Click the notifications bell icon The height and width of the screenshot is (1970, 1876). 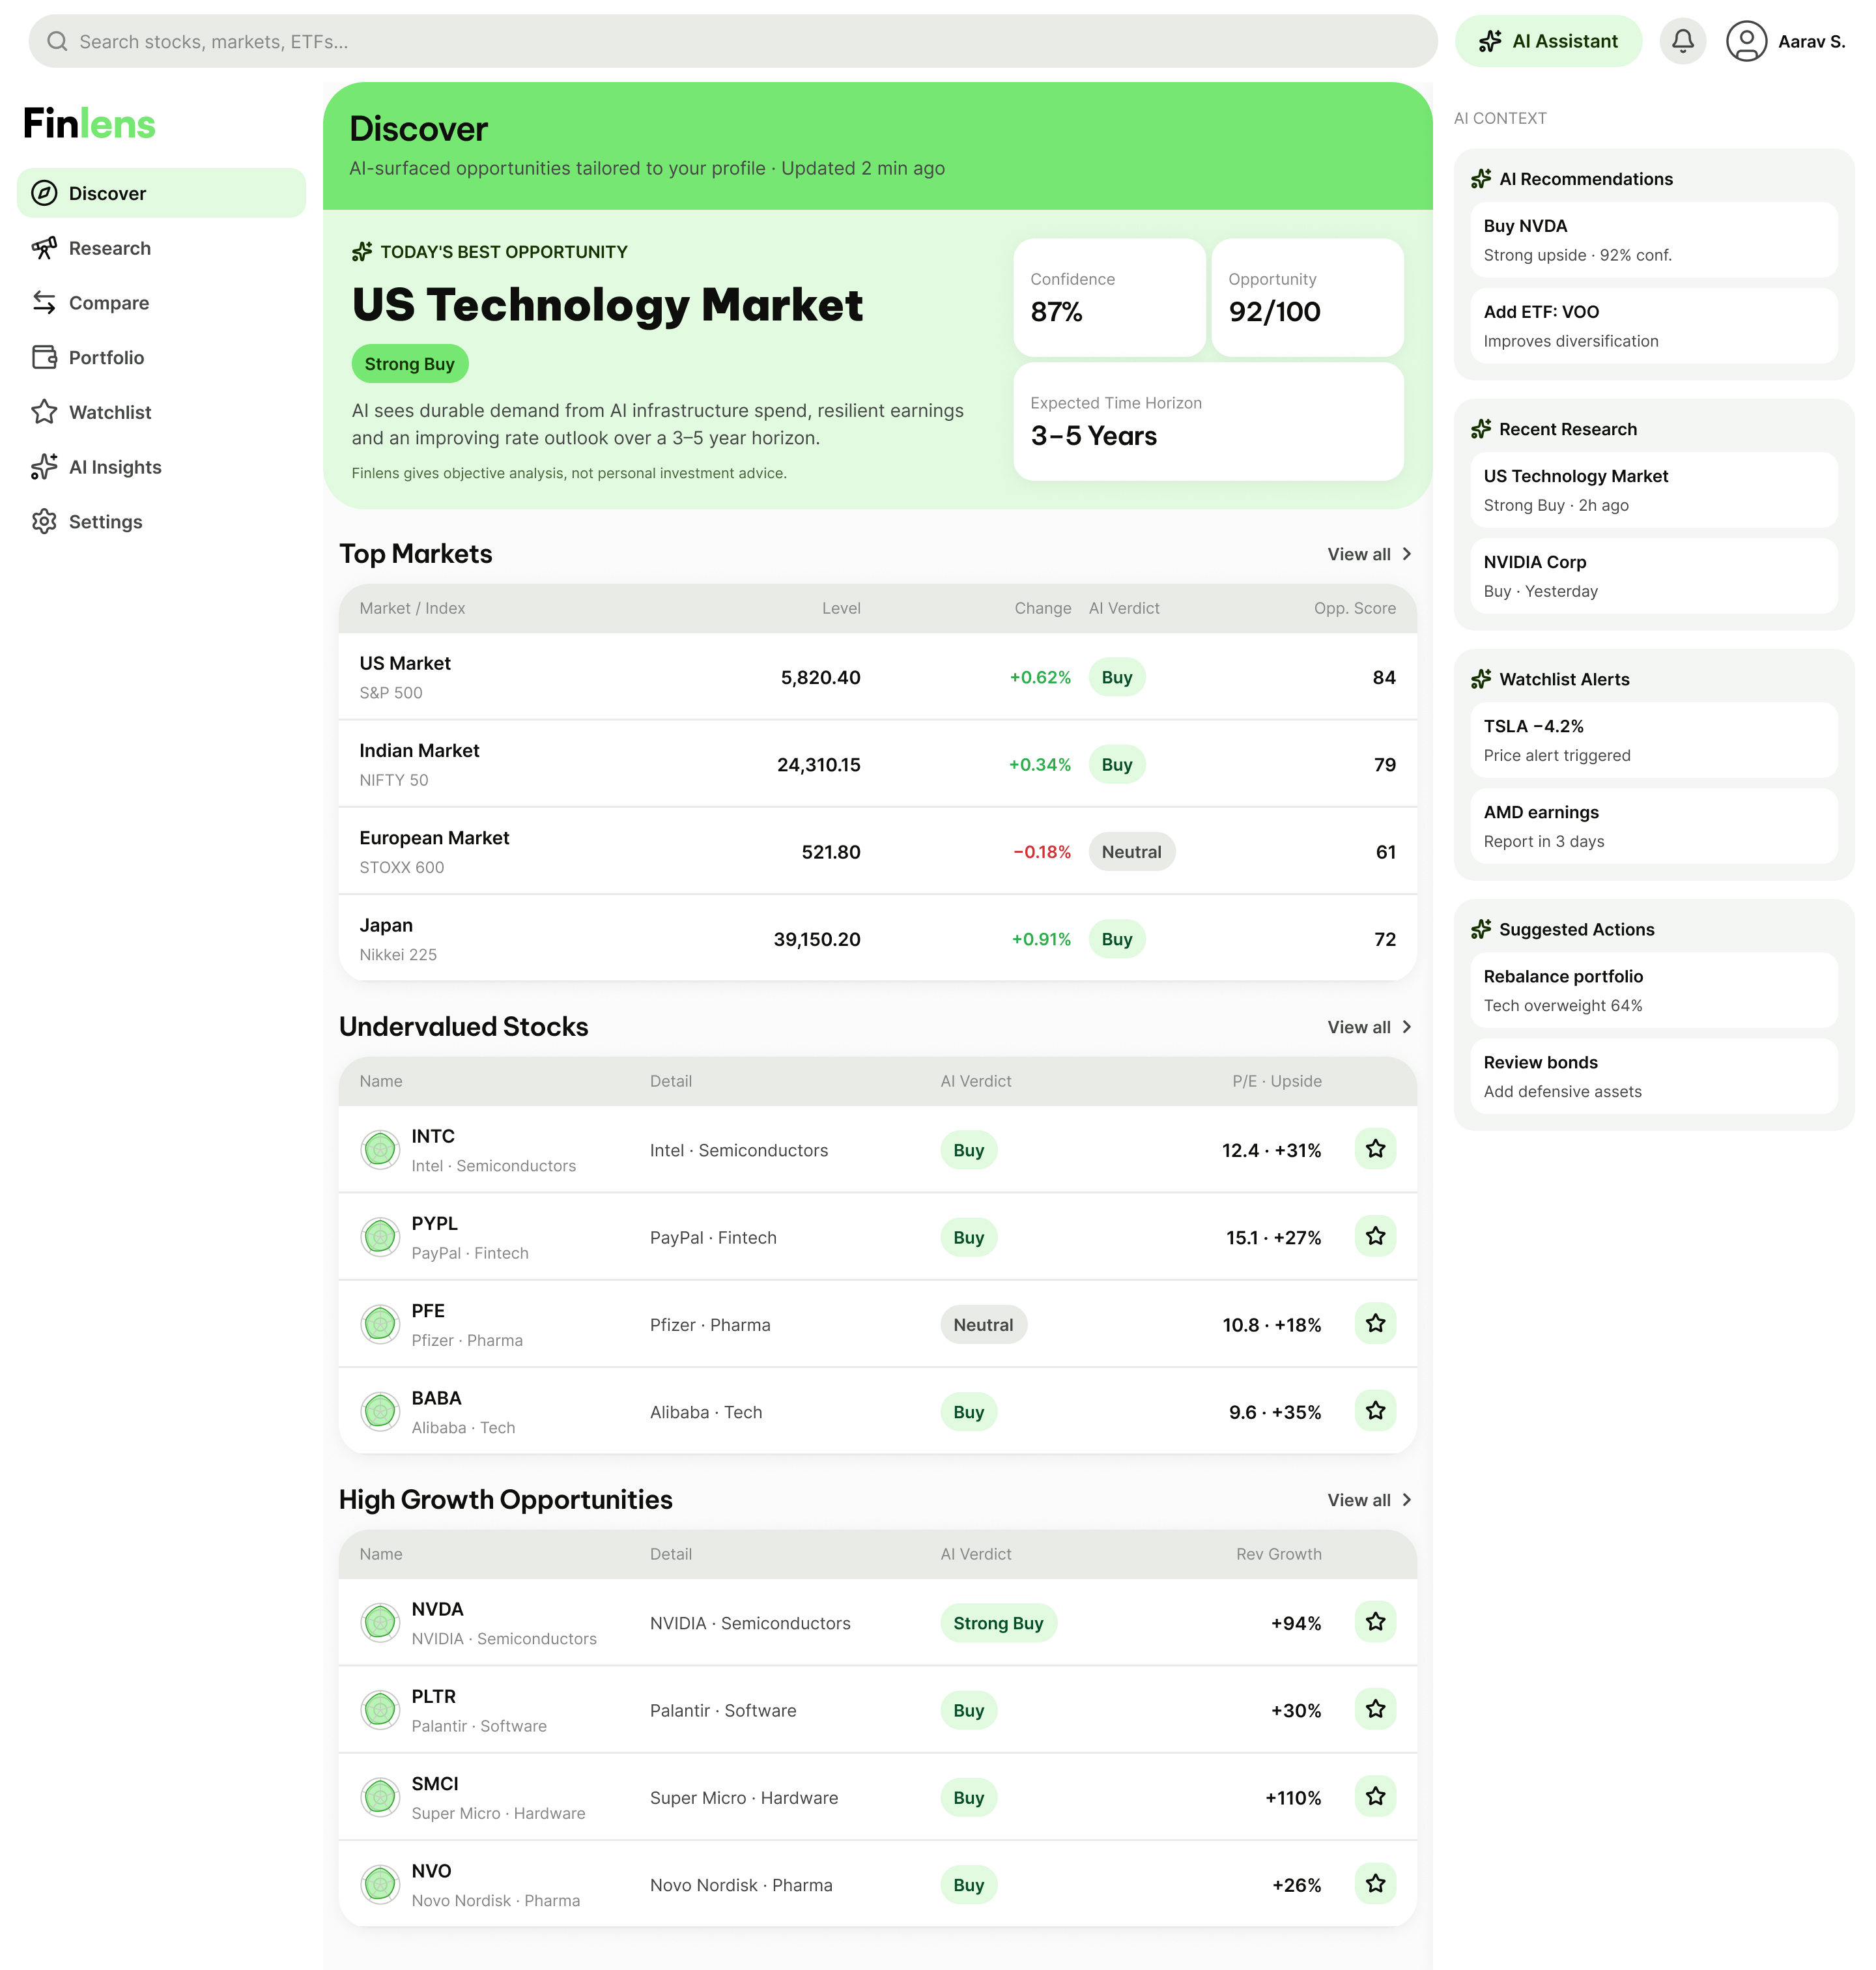coord(1683,41)
